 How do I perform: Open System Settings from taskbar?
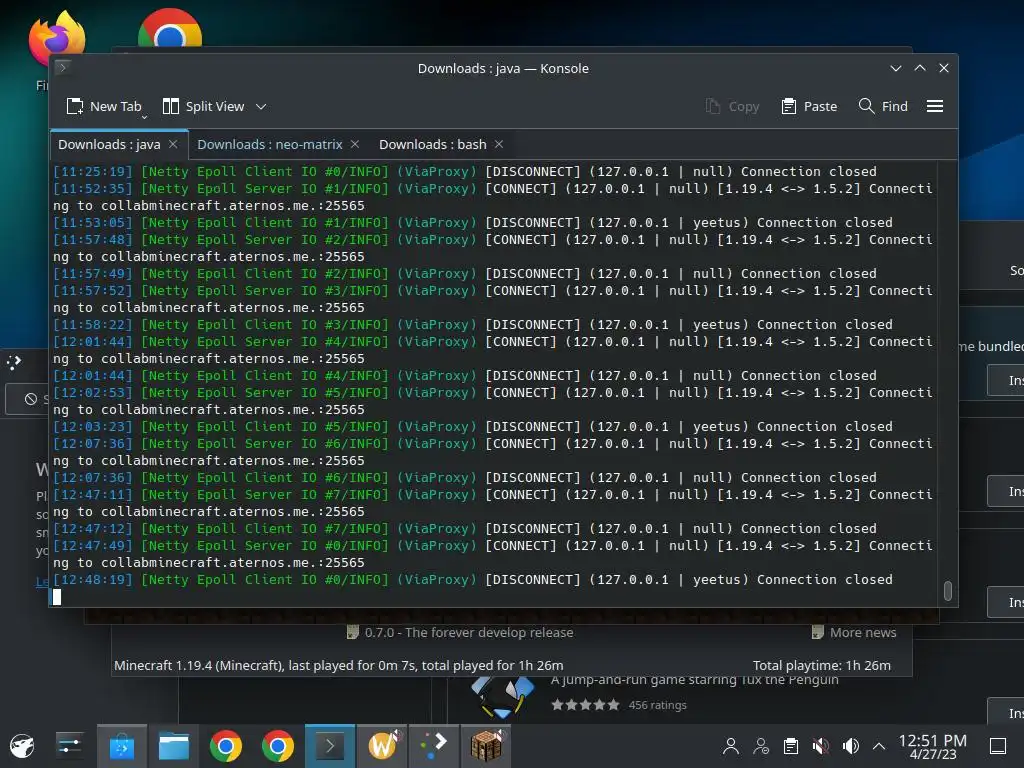pyautogui.click(x=69, y=746)
